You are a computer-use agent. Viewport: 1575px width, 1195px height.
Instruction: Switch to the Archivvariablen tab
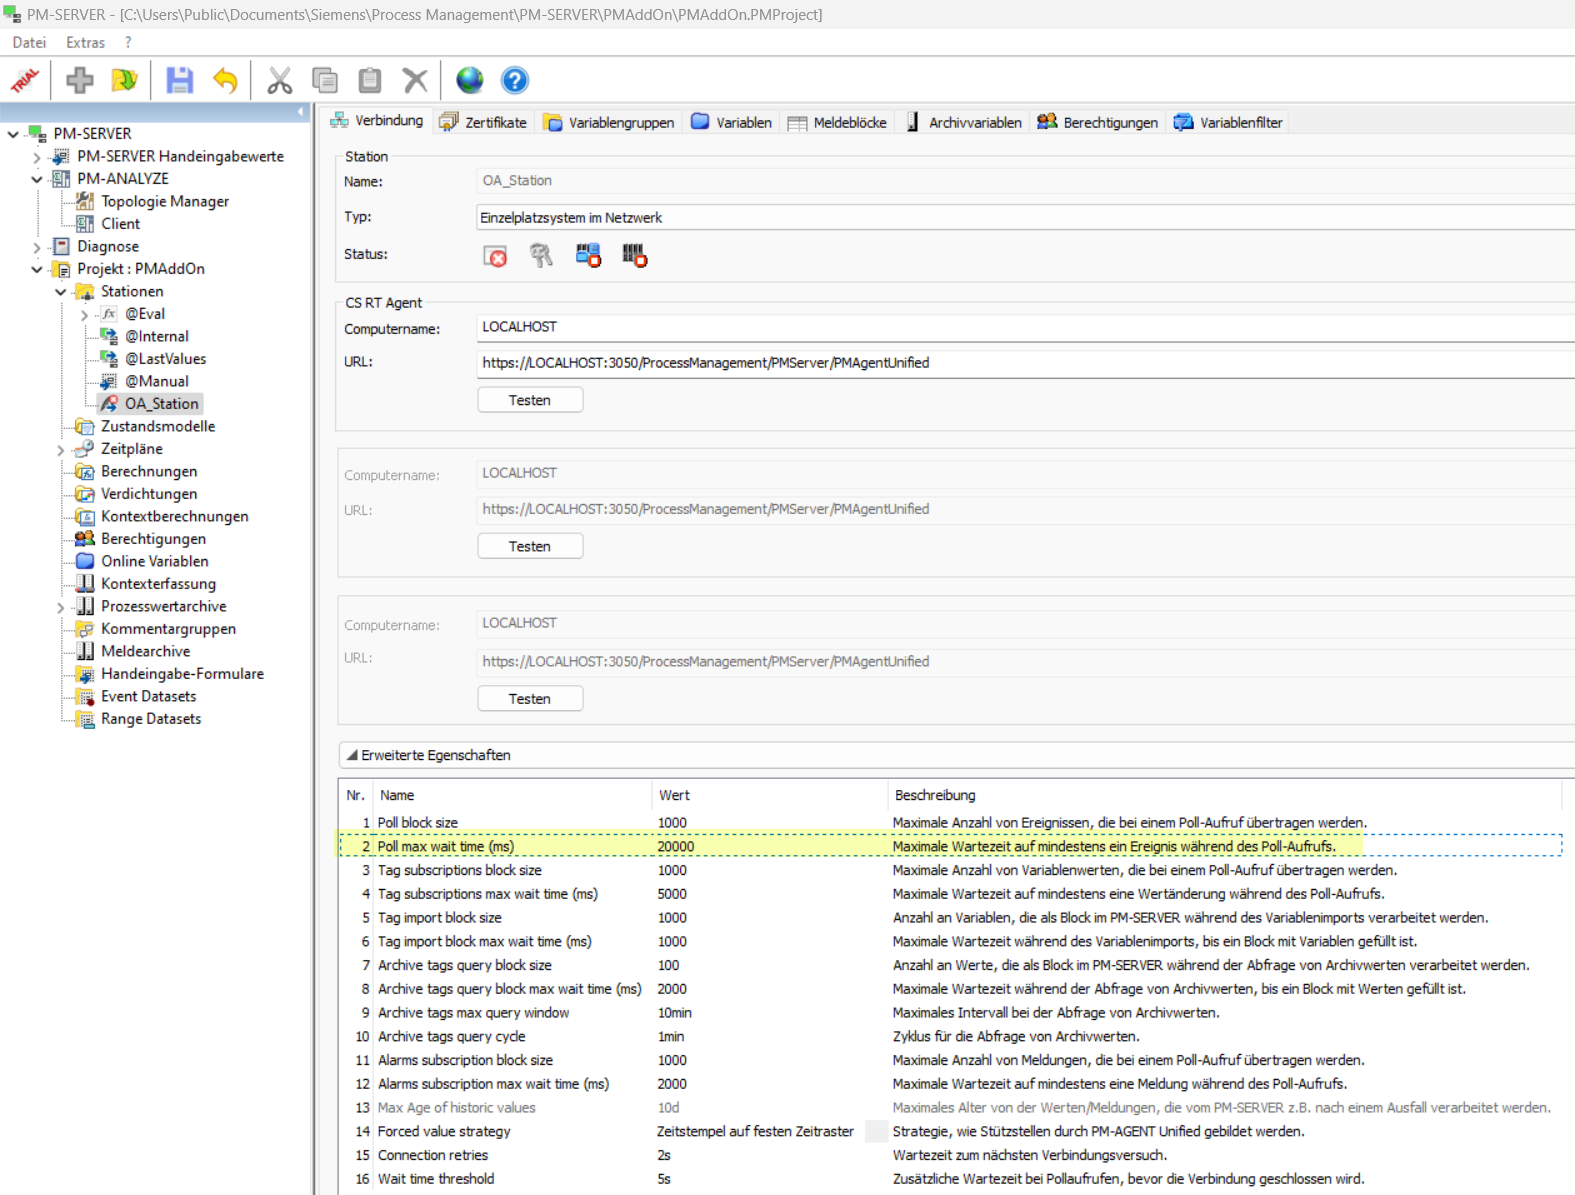click(964, 122)
